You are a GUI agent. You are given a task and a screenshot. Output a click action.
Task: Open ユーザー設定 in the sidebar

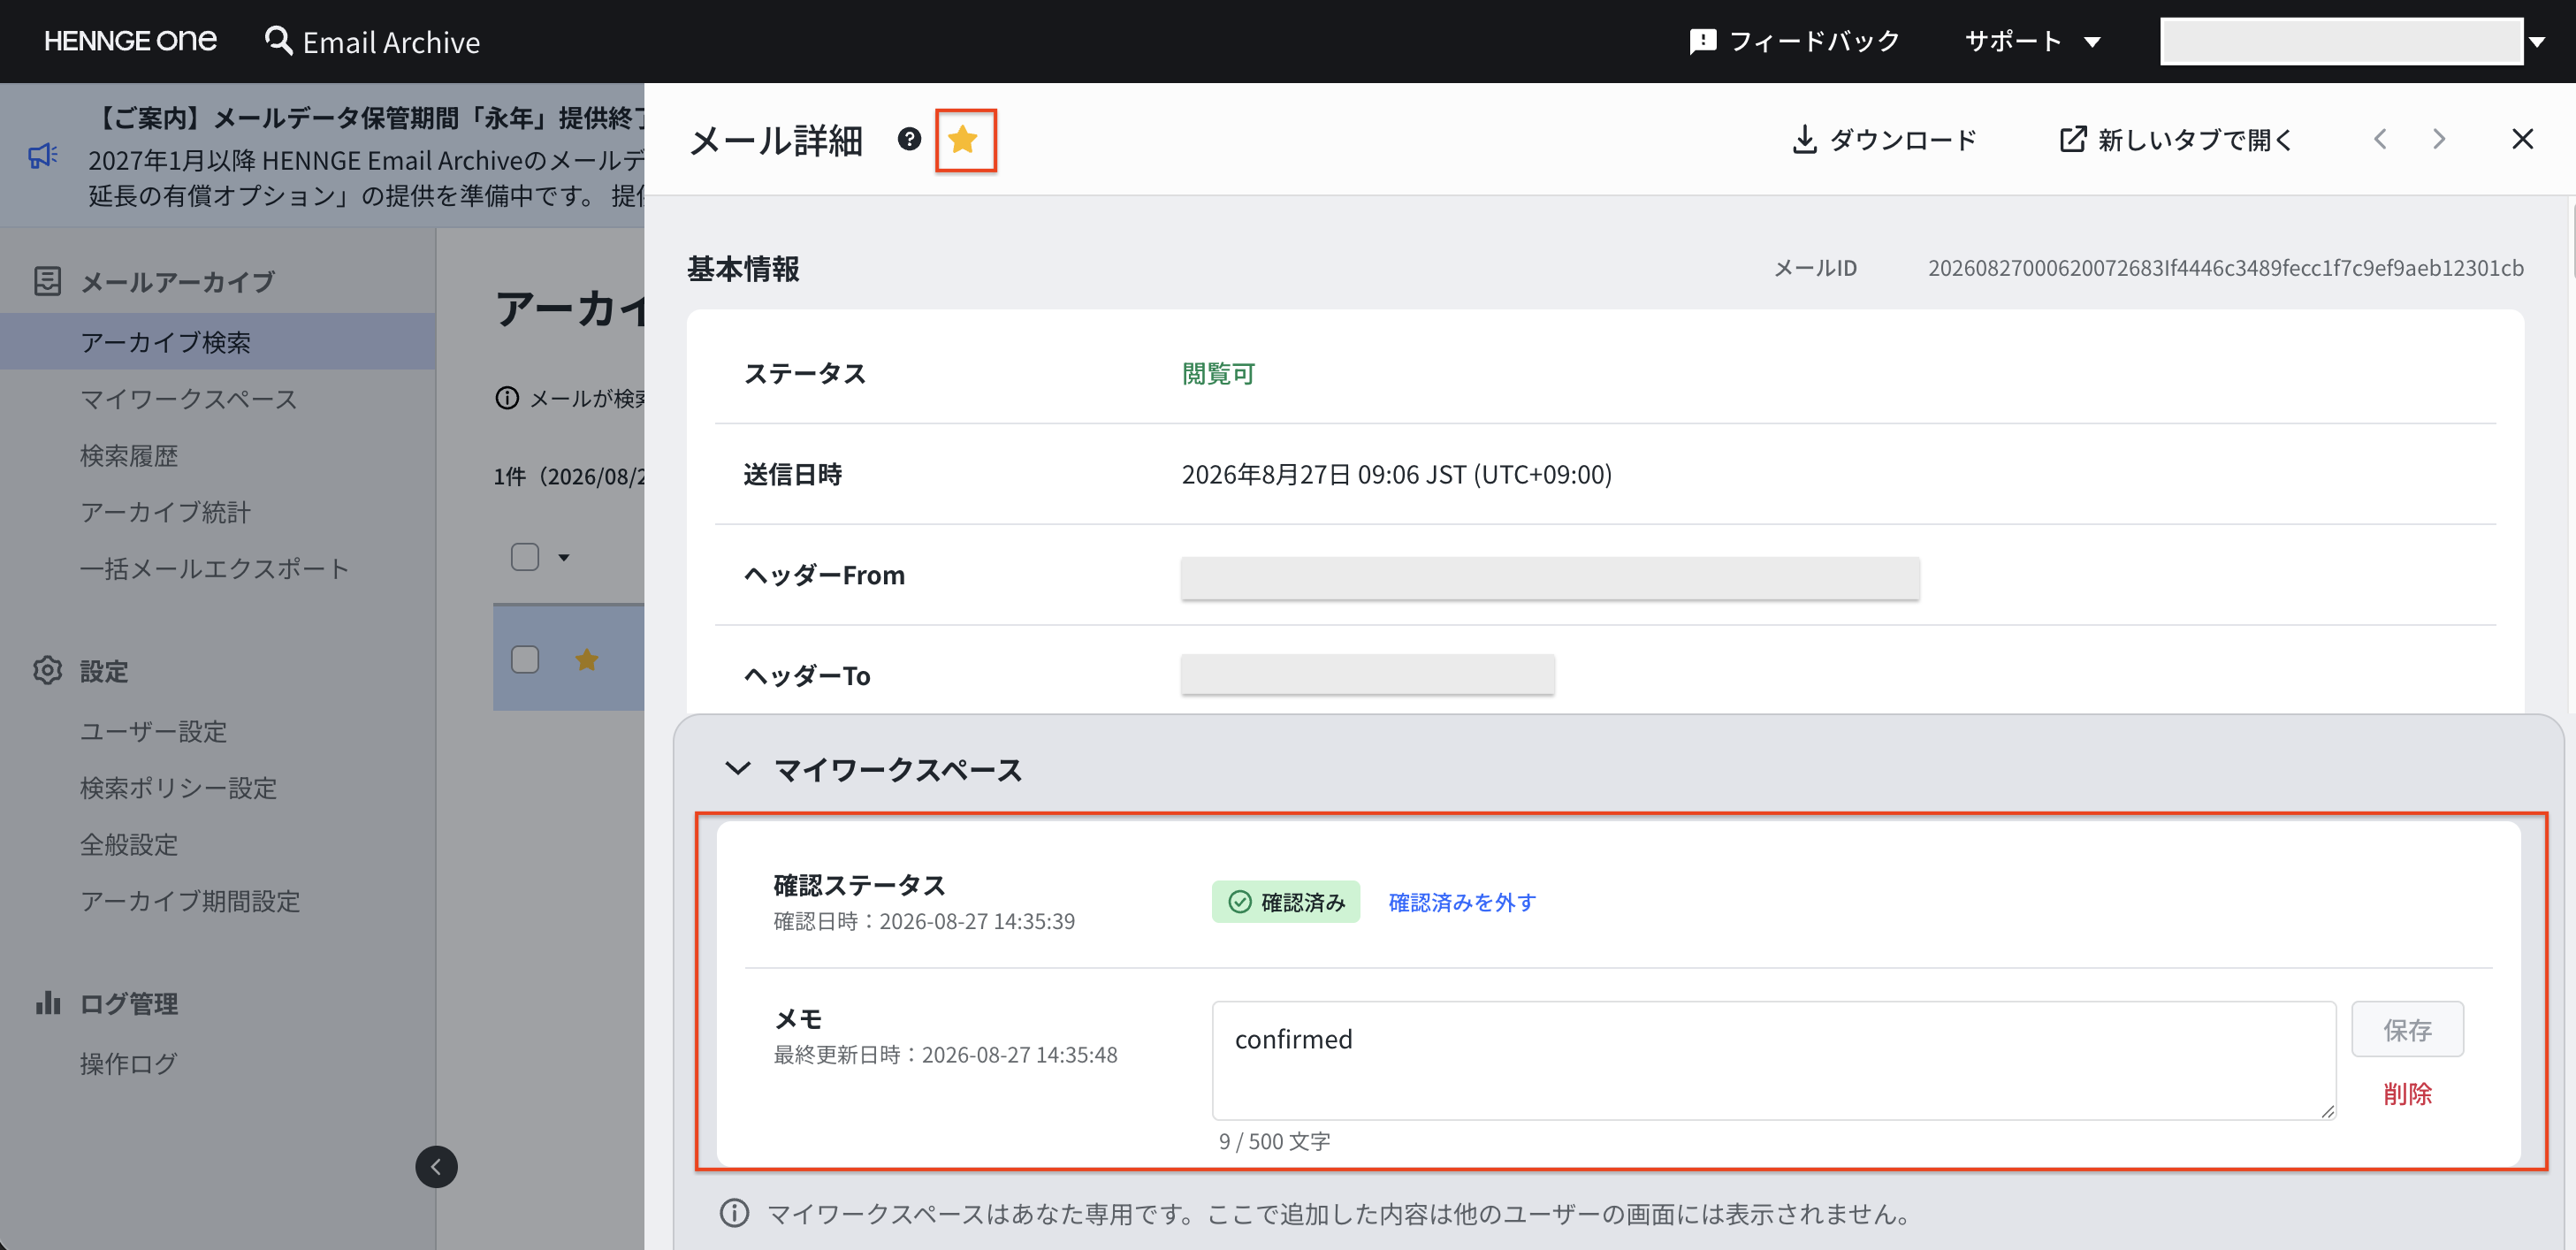click(154, 732)
